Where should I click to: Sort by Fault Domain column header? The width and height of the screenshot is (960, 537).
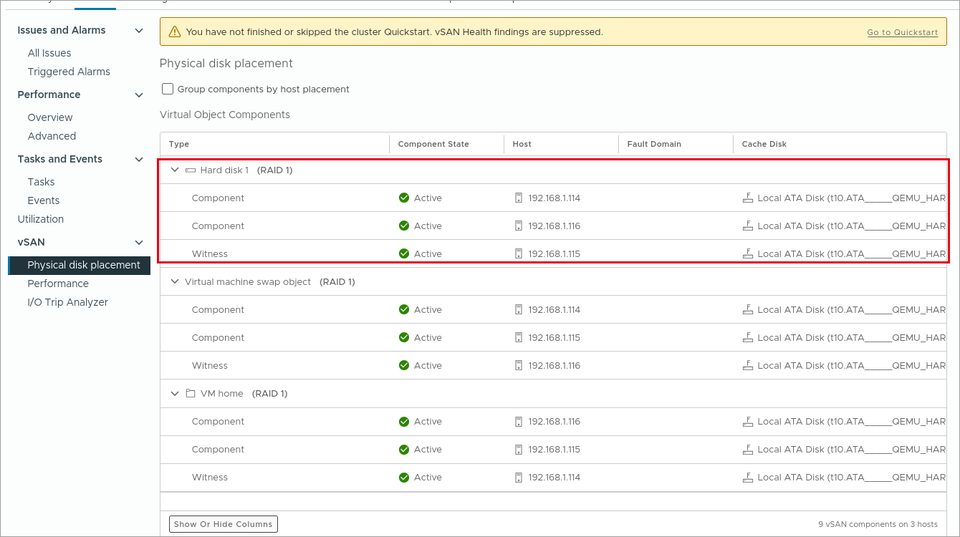[654, 144]
